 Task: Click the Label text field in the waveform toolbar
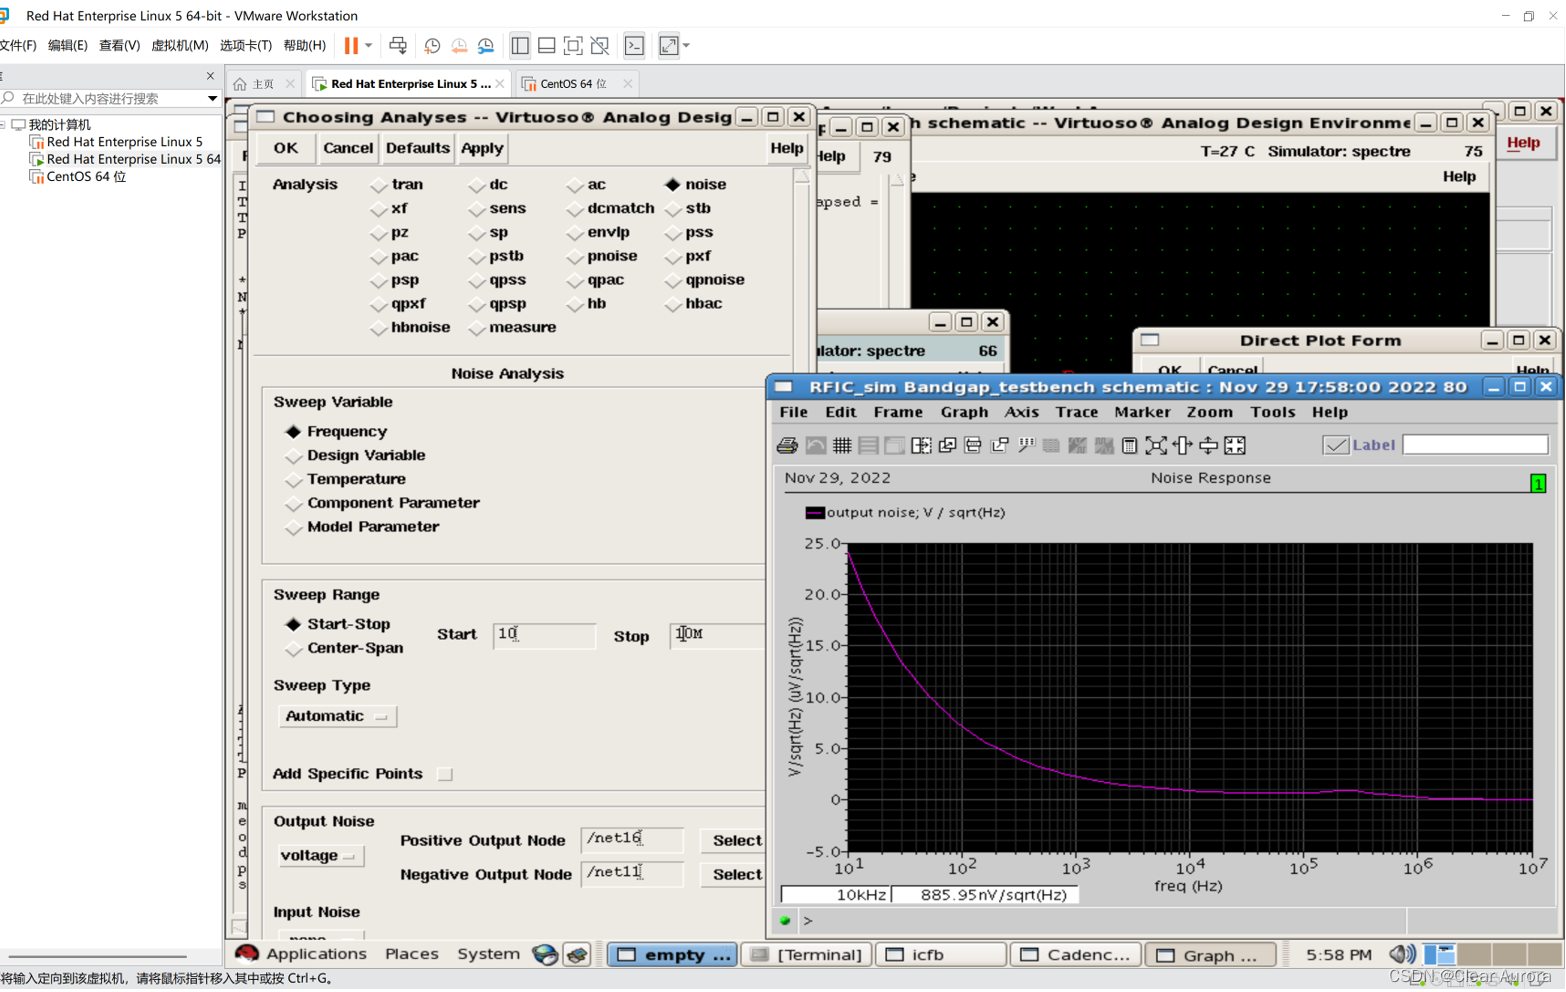1475,445
